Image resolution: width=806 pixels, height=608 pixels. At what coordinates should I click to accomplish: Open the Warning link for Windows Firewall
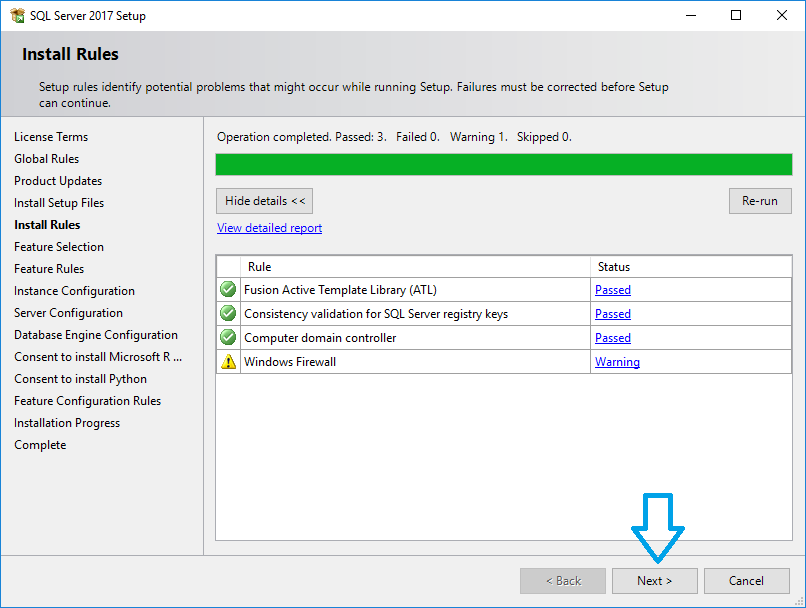point(617,362)
